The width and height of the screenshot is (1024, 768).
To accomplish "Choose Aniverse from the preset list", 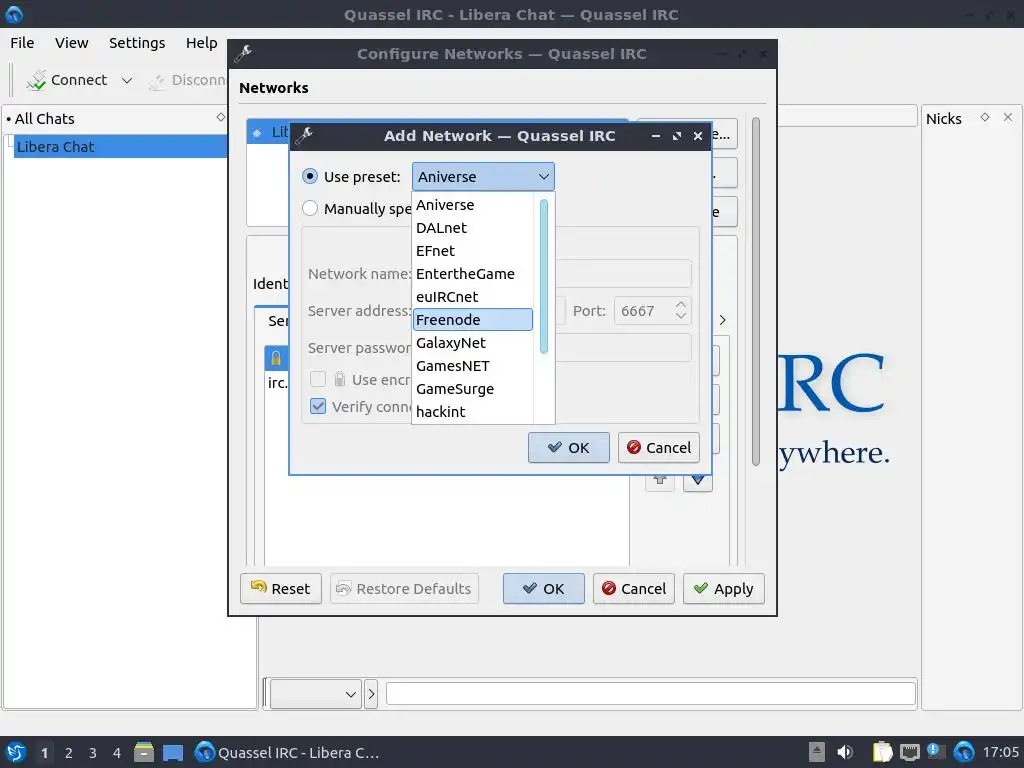I will point(472,205).
